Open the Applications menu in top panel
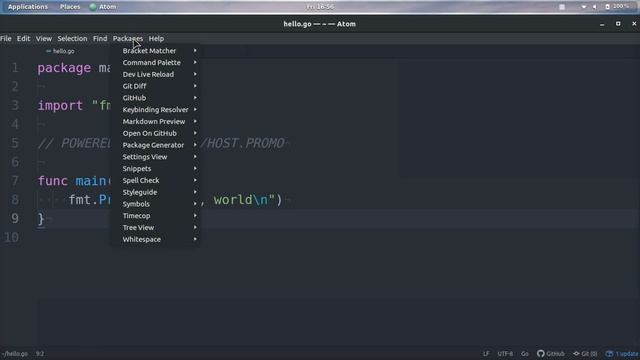640x360 pixels. tap(28, 7)
